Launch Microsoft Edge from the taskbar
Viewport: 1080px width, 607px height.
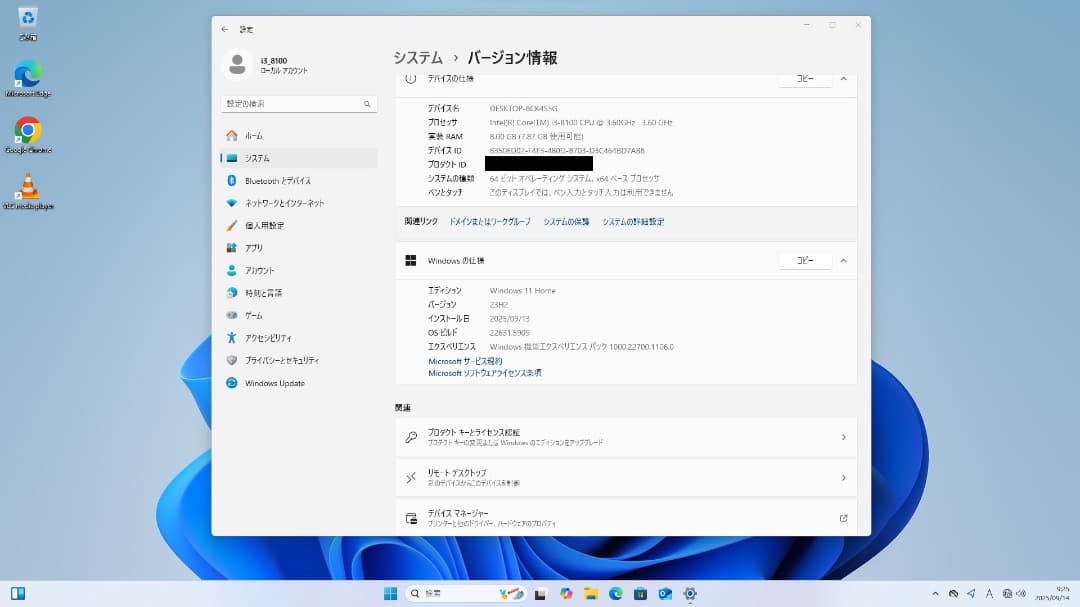pyautogui.click(x=618, y=593)
